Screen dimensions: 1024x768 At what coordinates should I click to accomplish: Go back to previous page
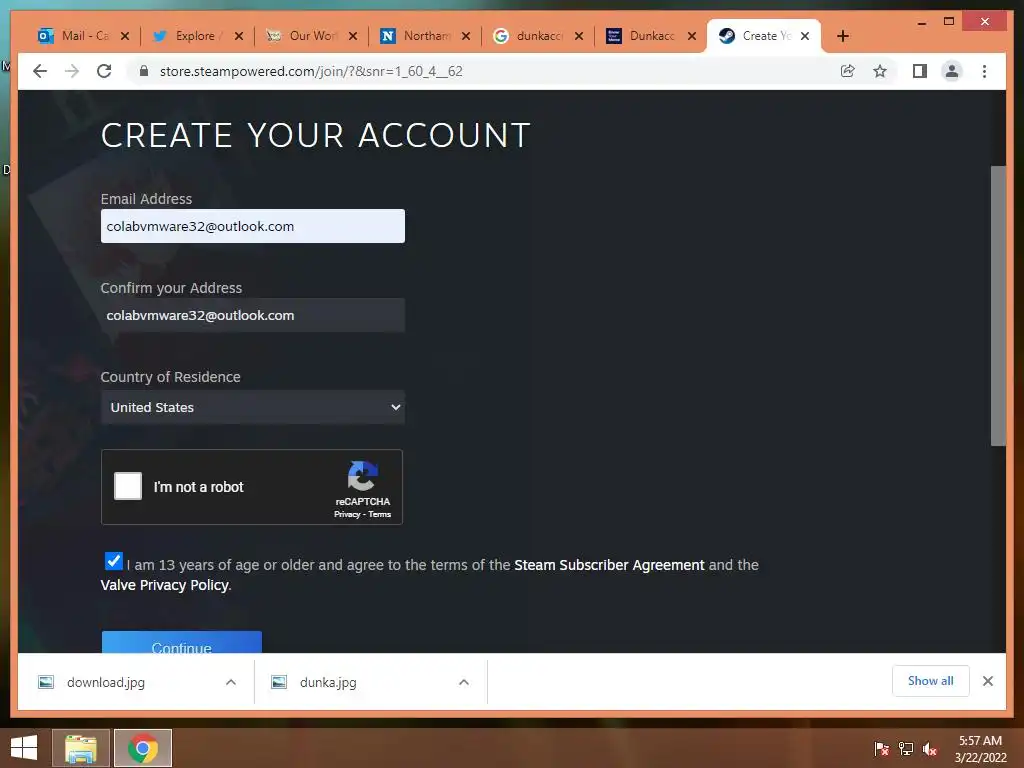[x=40, y=71]
